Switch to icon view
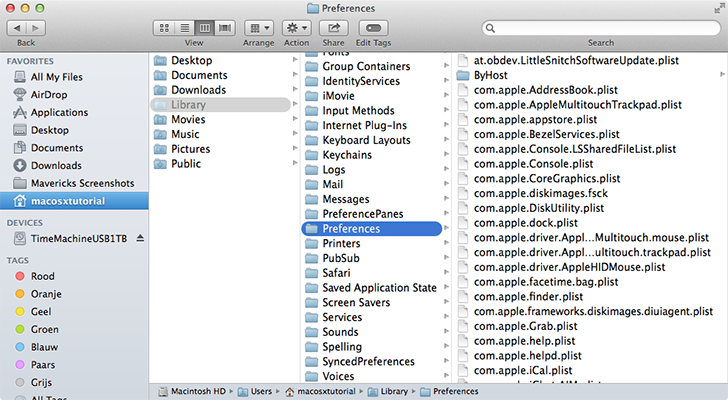The width and height of the screenshot is (728, 400). (164, 28)
